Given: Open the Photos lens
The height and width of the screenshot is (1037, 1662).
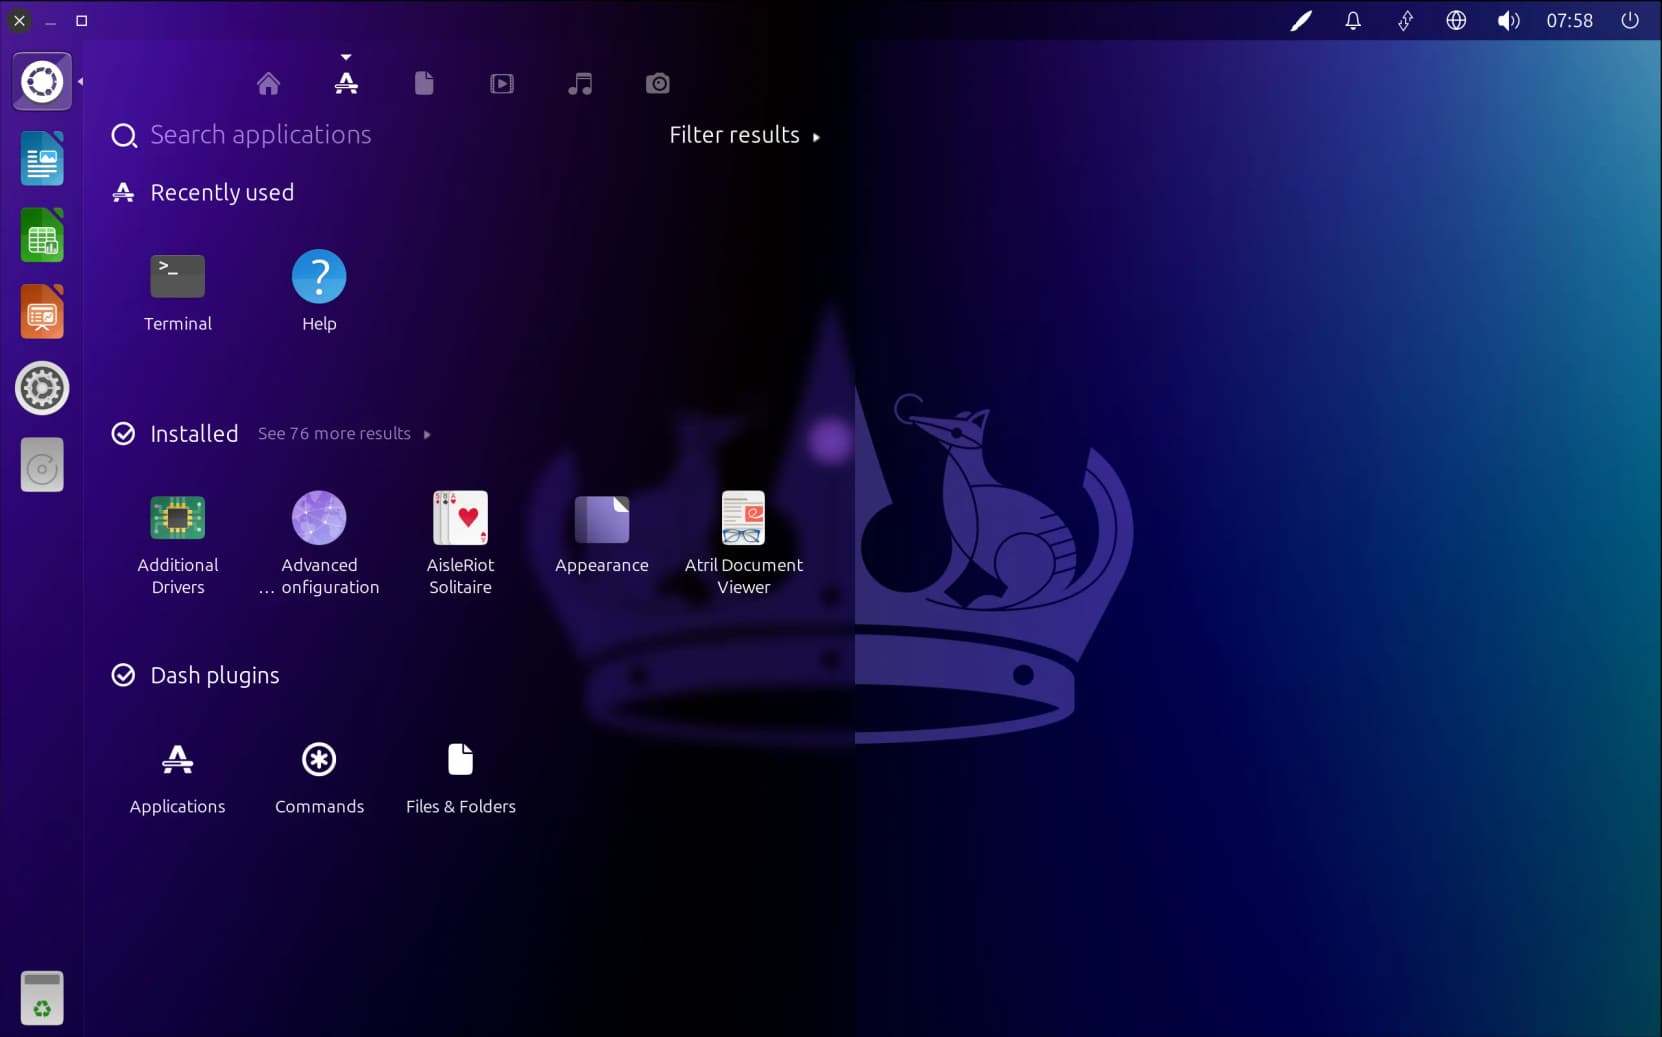Looking at the screenshot, I should click(x=657, y=83).
